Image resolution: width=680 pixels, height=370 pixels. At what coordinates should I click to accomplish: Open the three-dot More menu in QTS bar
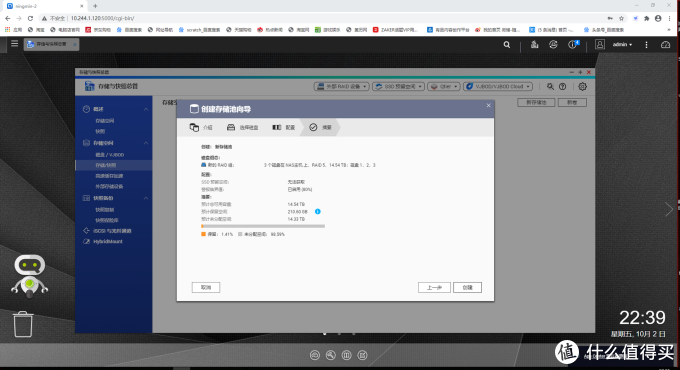click(646, 45)
